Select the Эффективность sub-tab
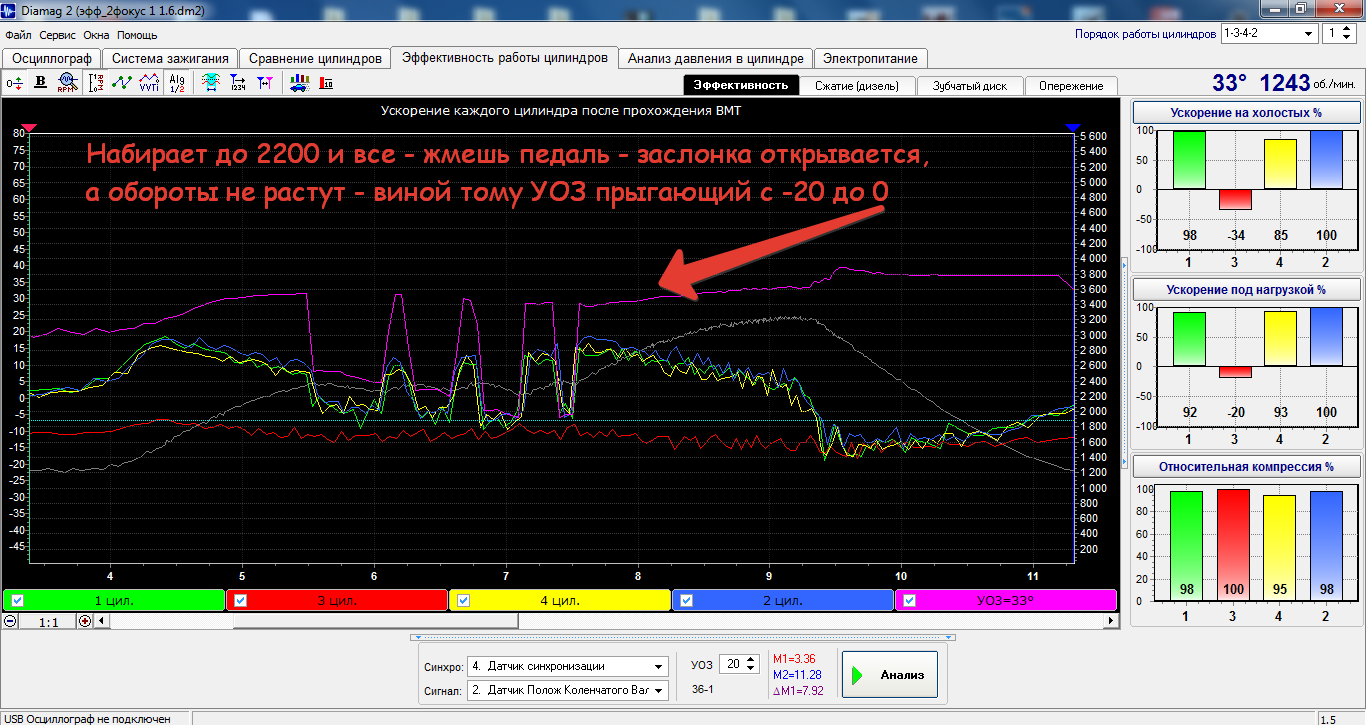Screen dimensions: 1366x725 [x=741, y=85]
